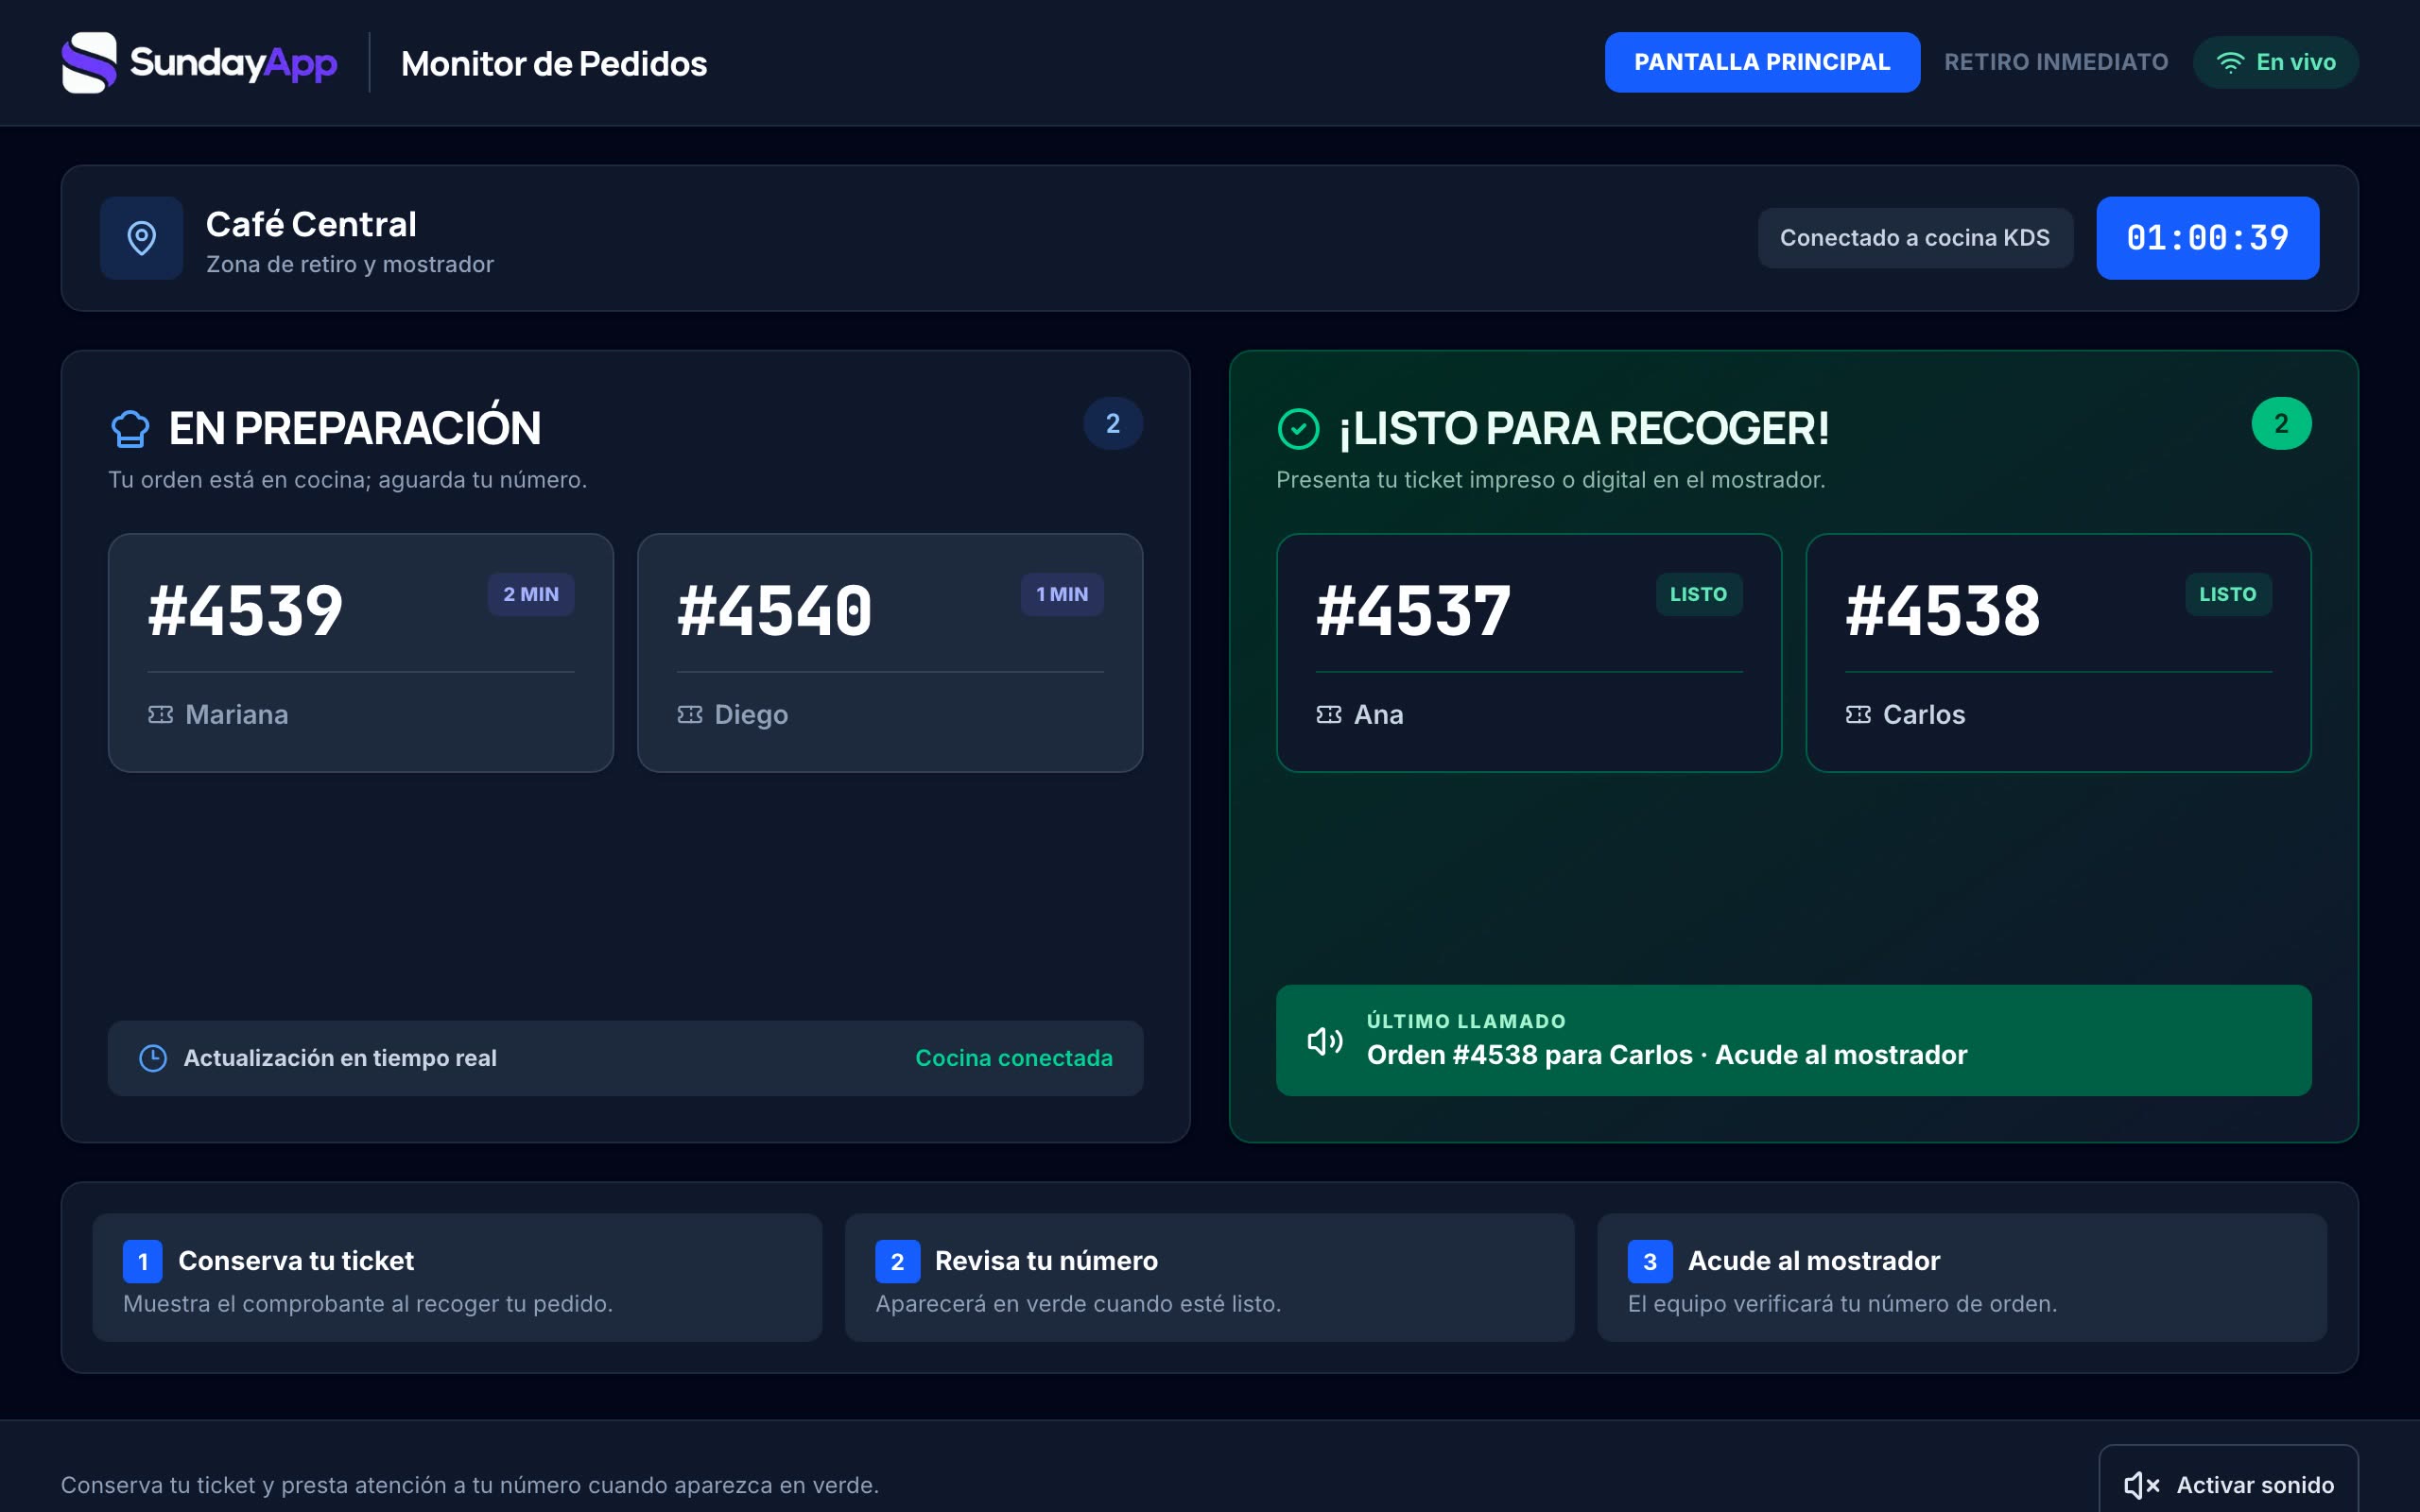Click the step 1 number badge
The height and width of the screenshot is (1512, 2420).
coord(143,1261)
